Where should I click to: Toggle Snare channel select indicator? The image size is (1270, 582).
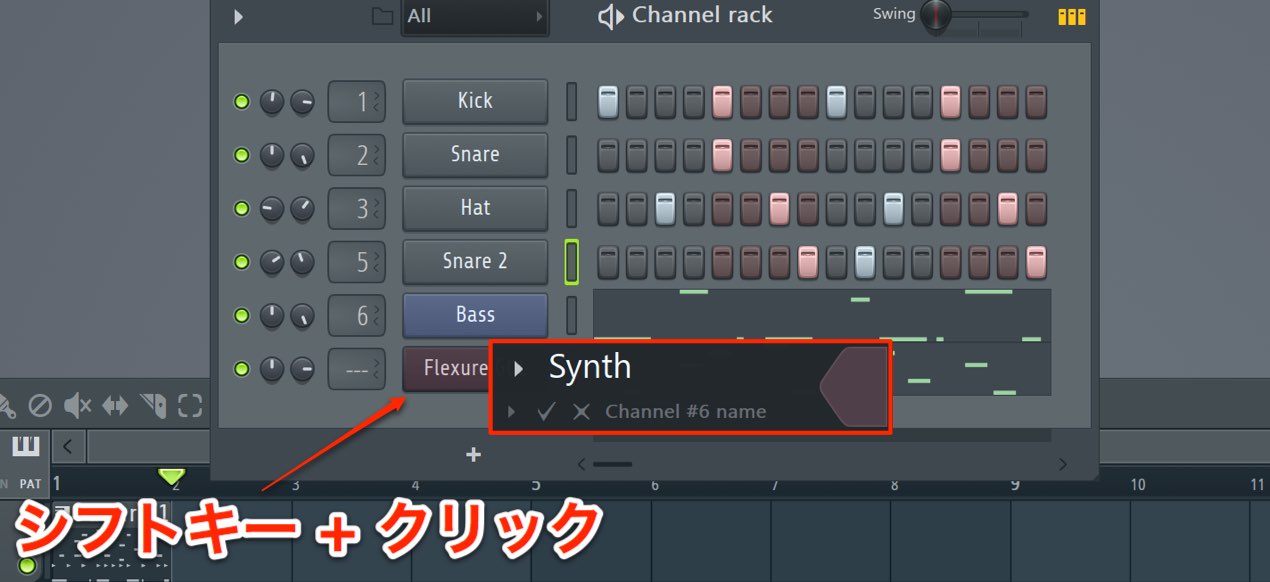click(x=572, y=155)
